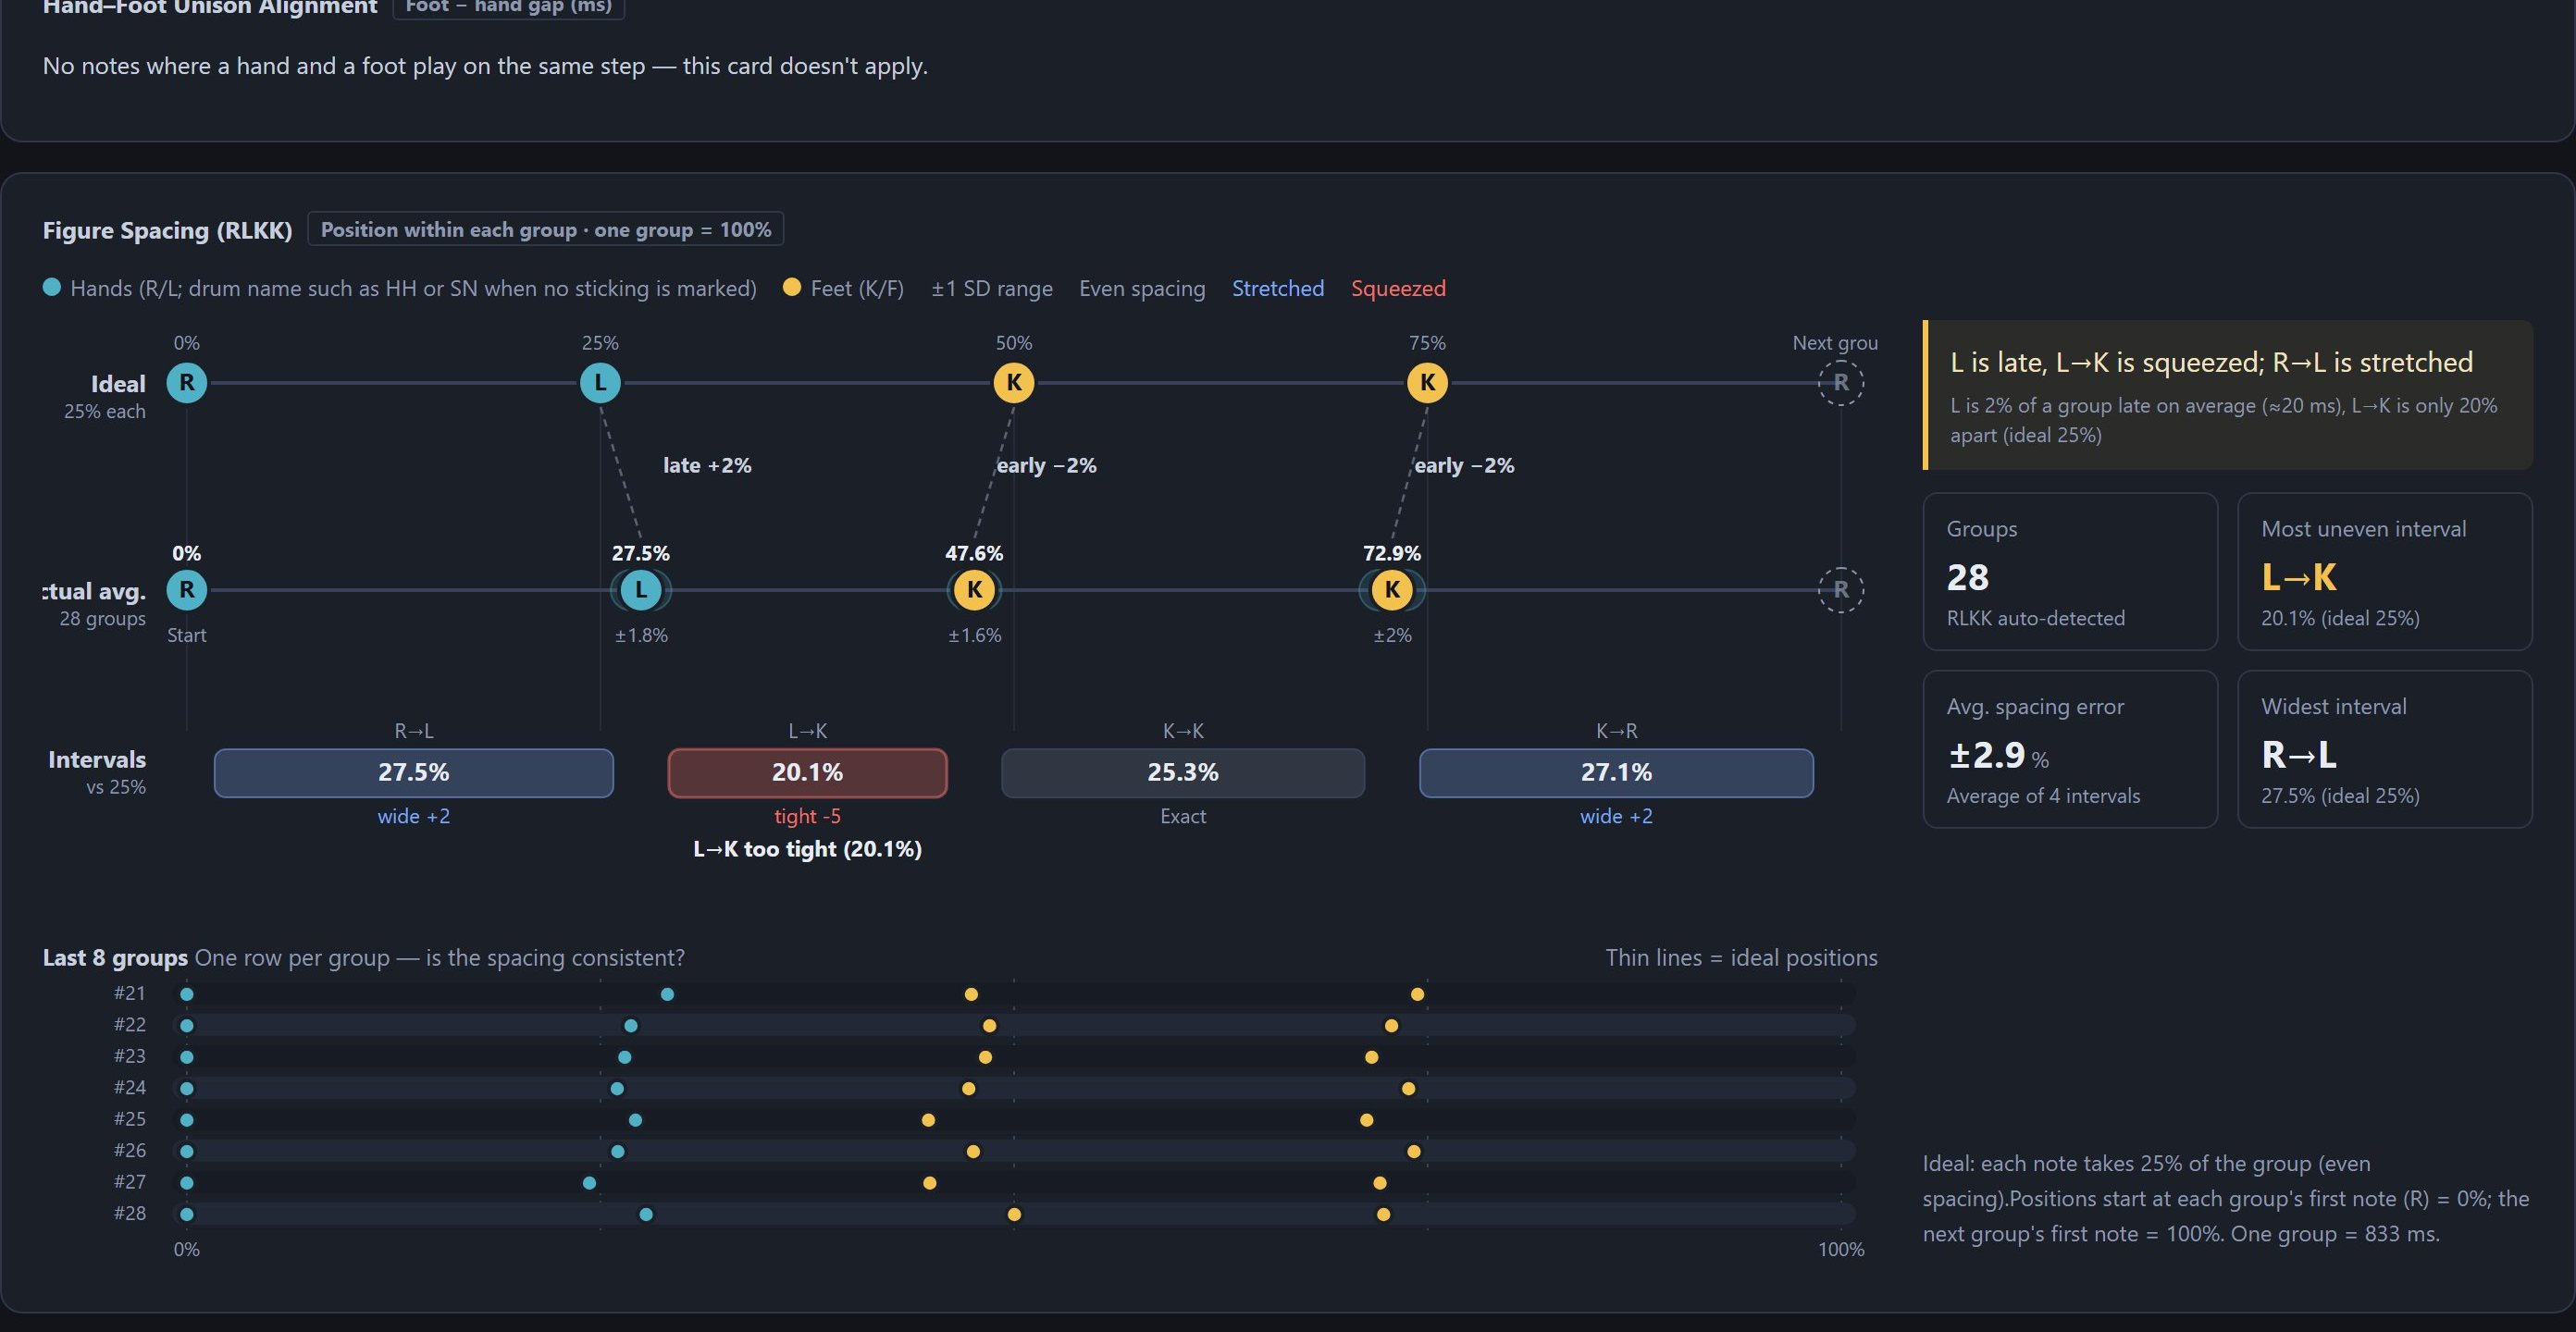
Task: Click the actual avg. R marker labeled Start
Action: point(186,590)
